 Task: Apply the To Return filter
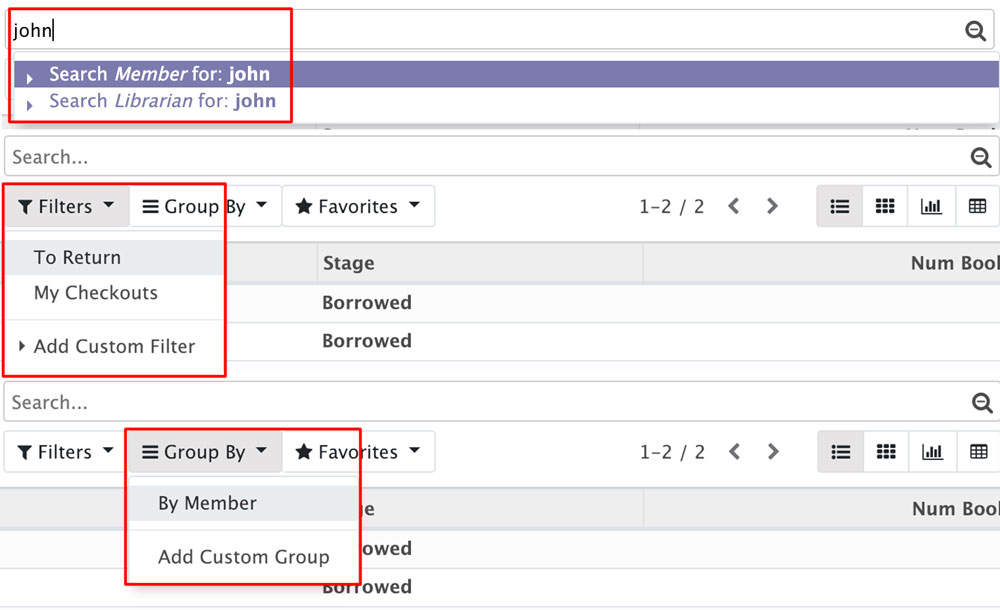115,258
